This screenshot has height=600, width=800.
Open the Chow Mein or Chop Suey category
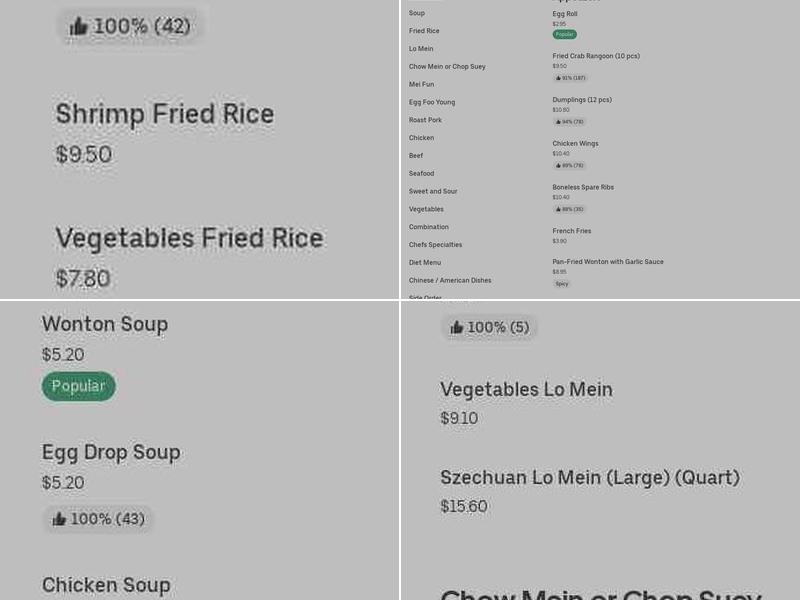448,66
